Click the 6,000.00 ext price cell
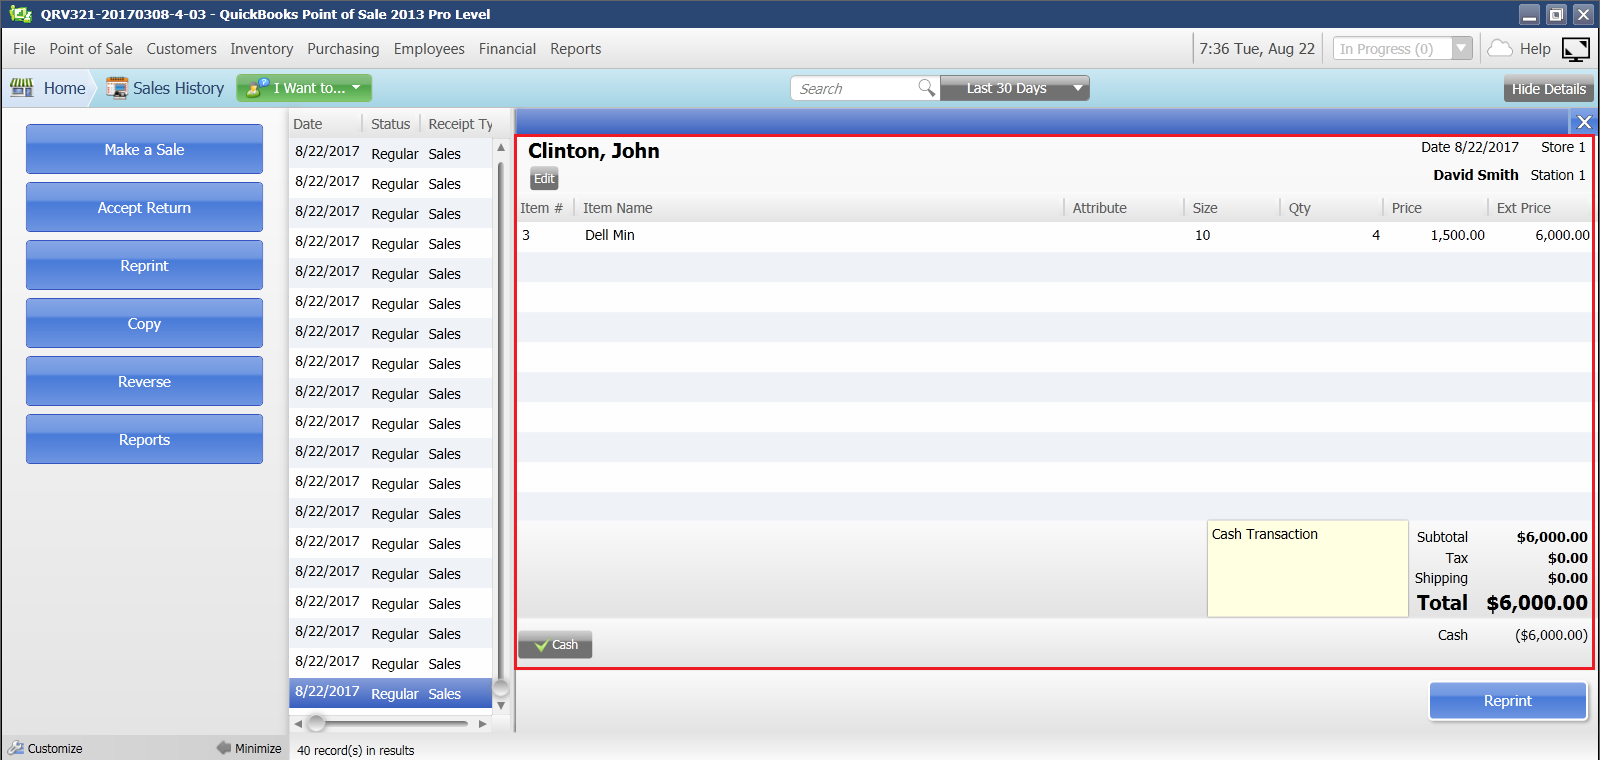Image resolution: width=1600 pixels, height=760 pixels. [x=1562, y=236]
